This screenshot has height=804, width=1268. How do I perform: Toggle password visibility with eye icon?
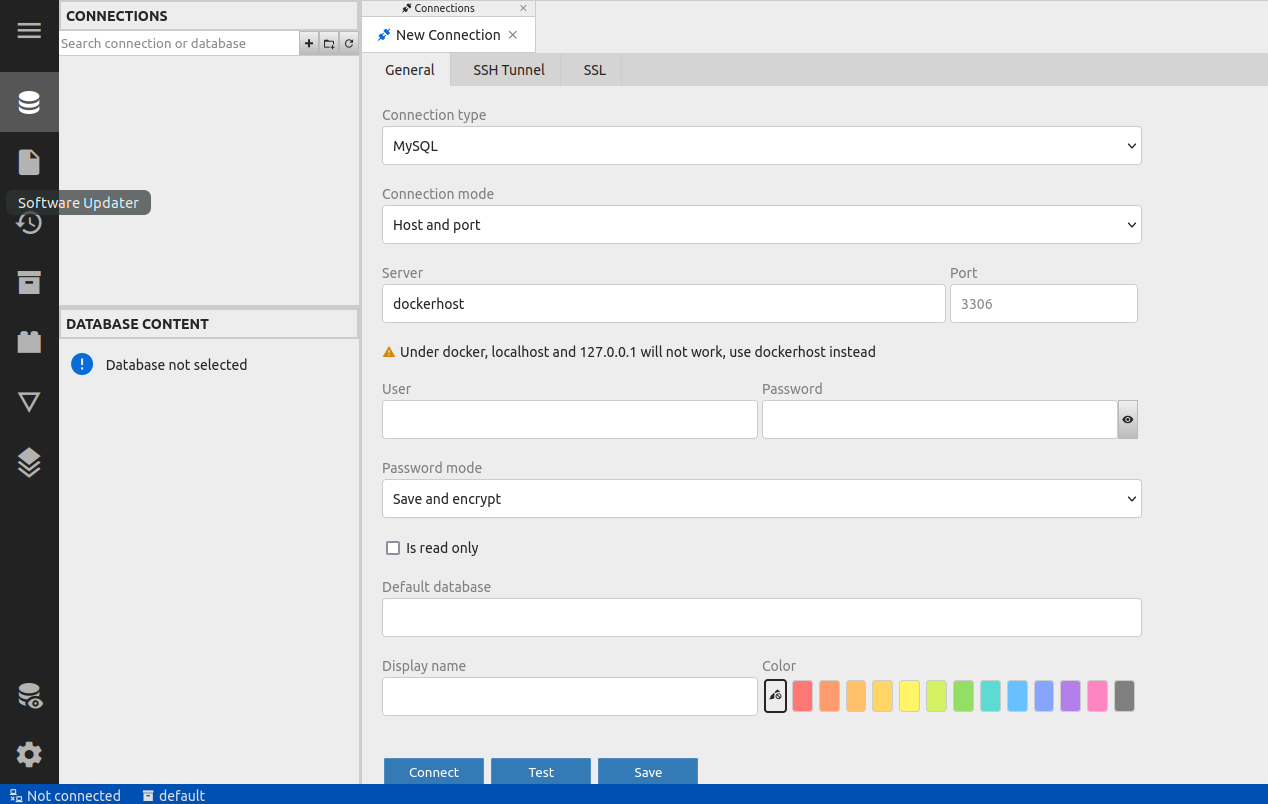(1127, 420)
